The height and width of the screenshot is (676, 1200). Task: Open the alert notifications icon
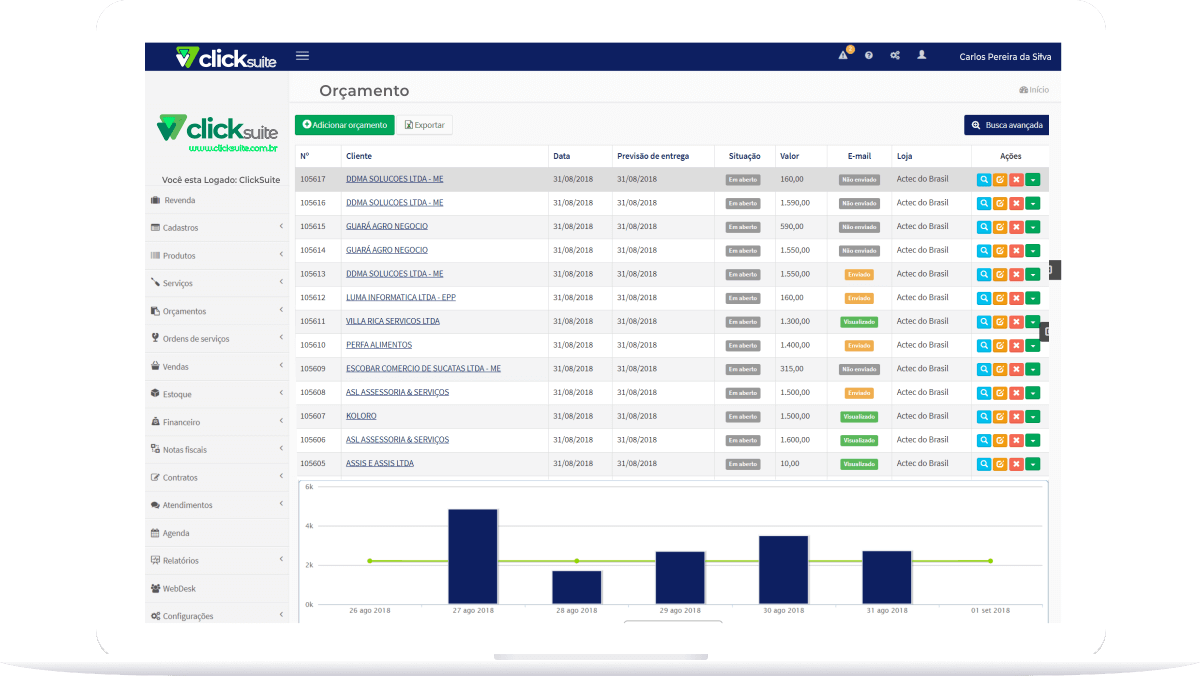pos(844,55)
